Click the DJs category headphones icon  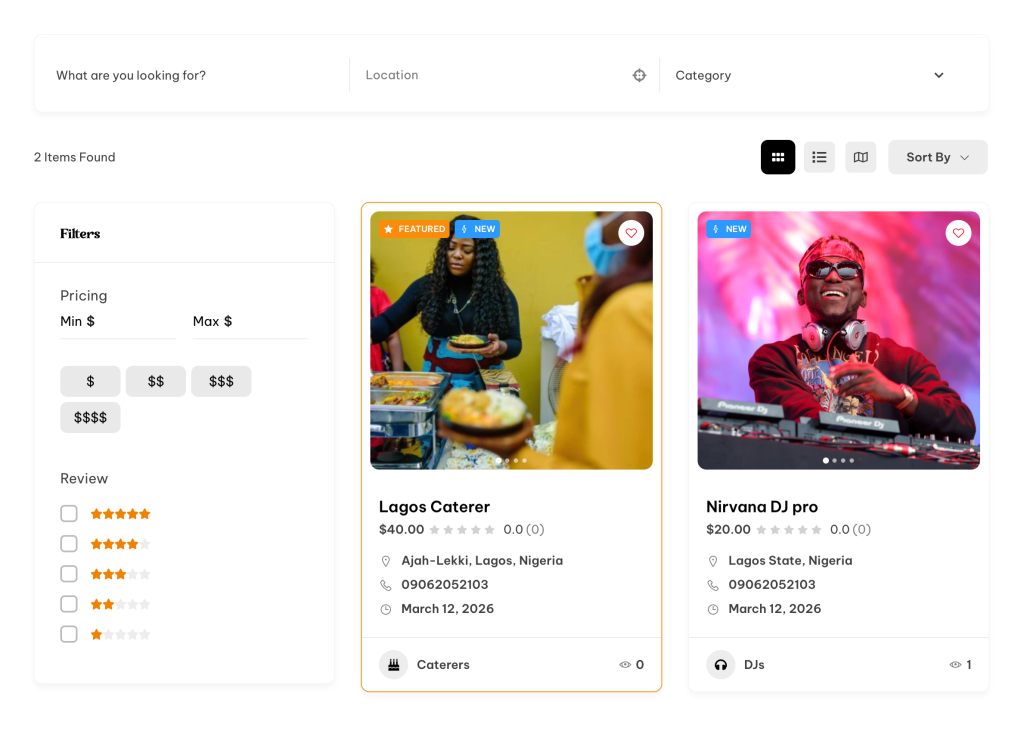[x=721, y=665]
